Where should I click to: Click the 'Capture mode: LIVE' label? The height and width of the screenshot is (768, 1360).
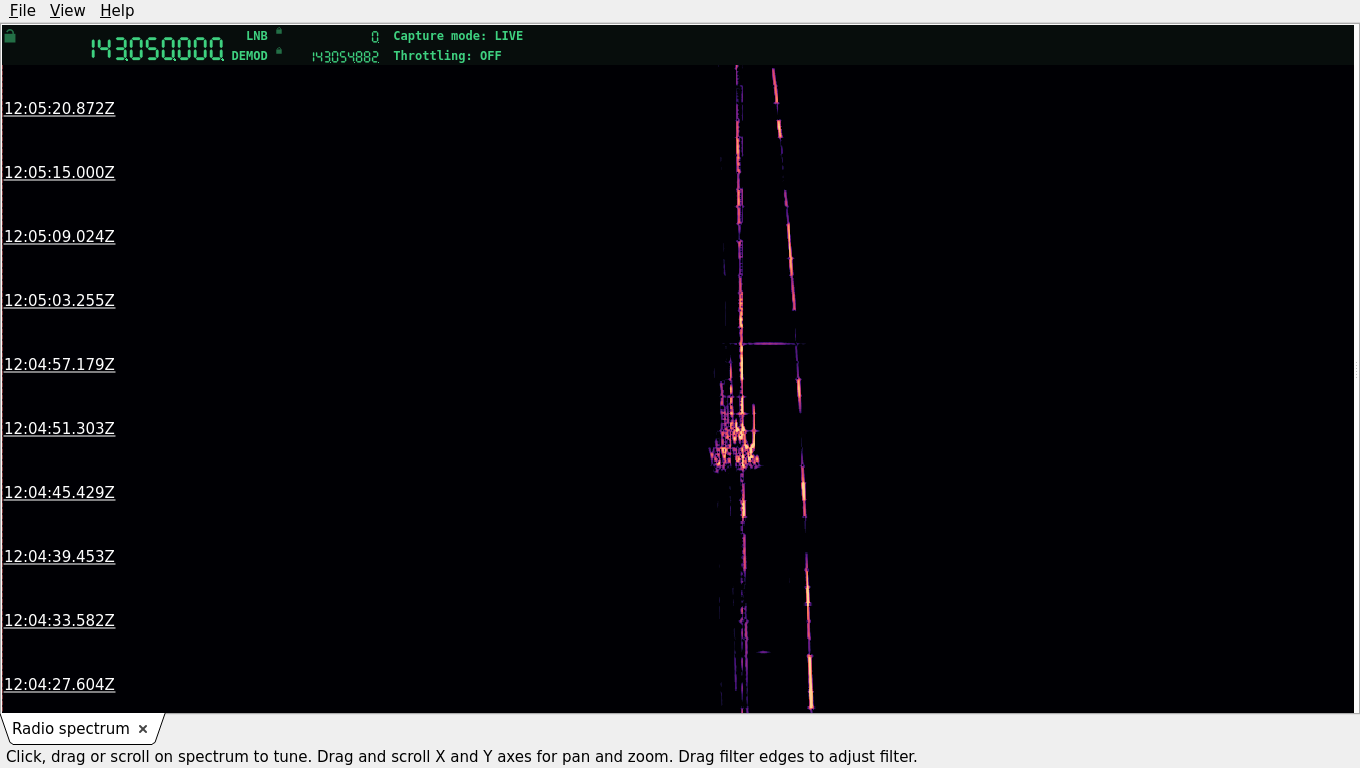[x=458, y=36]
